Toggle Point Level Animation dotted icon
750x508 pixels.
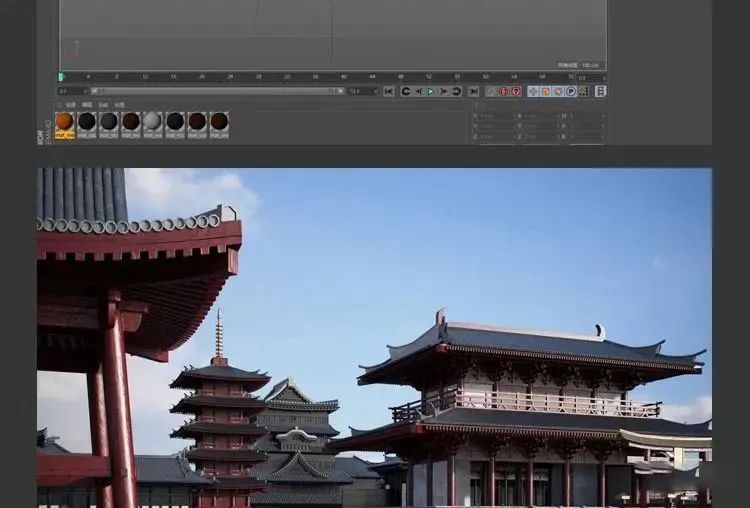coord(584,91)
